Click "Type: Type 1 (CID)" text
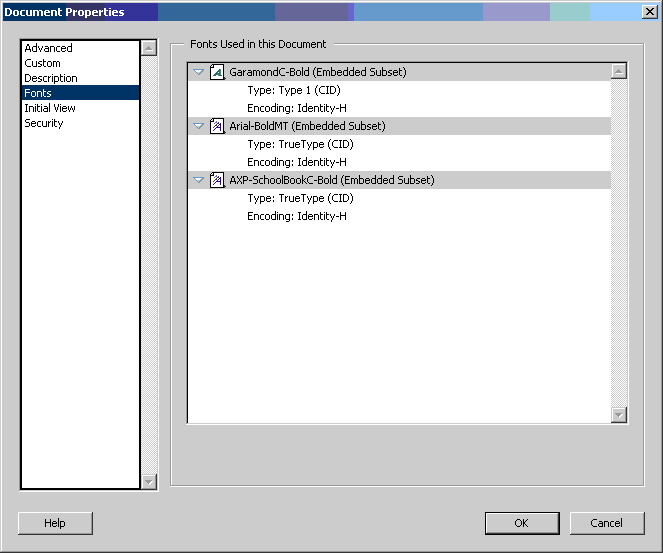The image size is (663, 553). [294, 90]
